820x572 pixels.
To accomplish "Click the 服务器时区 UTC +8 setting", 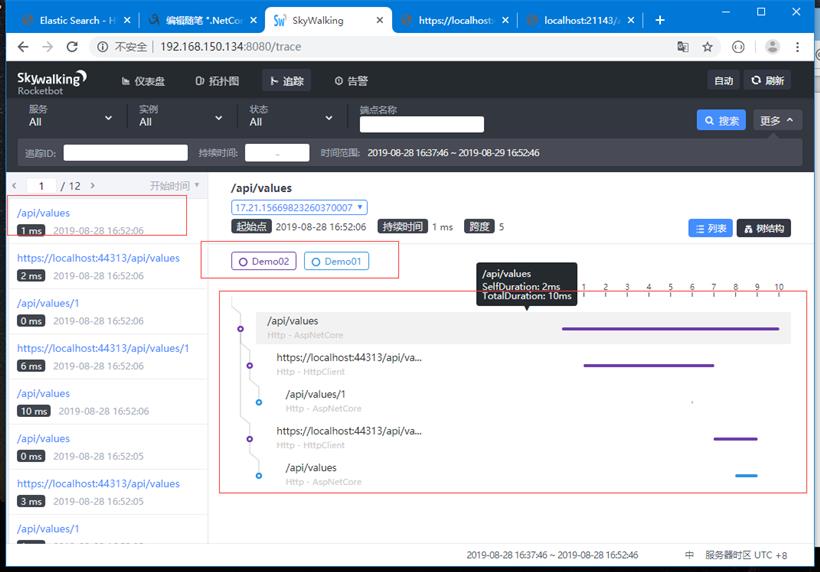I will tap(746, 555).
